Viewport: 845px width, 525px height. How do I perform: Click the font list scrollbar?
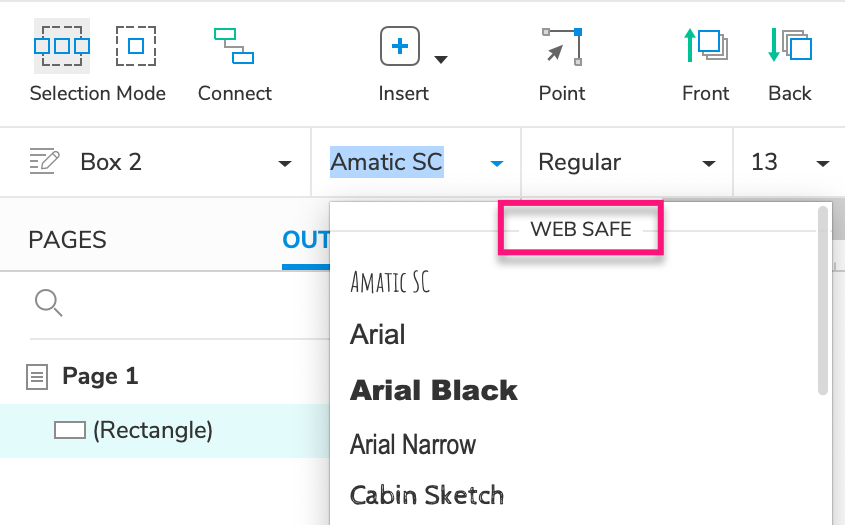(823, 300)
